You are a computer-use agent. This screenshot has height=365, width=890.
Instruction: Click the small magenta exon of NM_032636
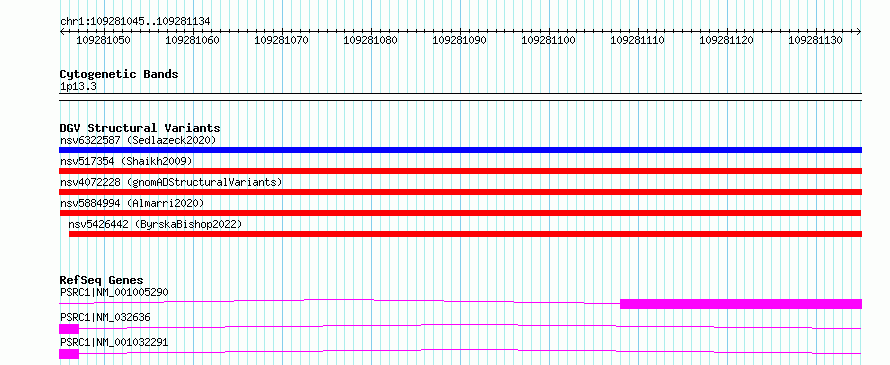tap(69, 329)
